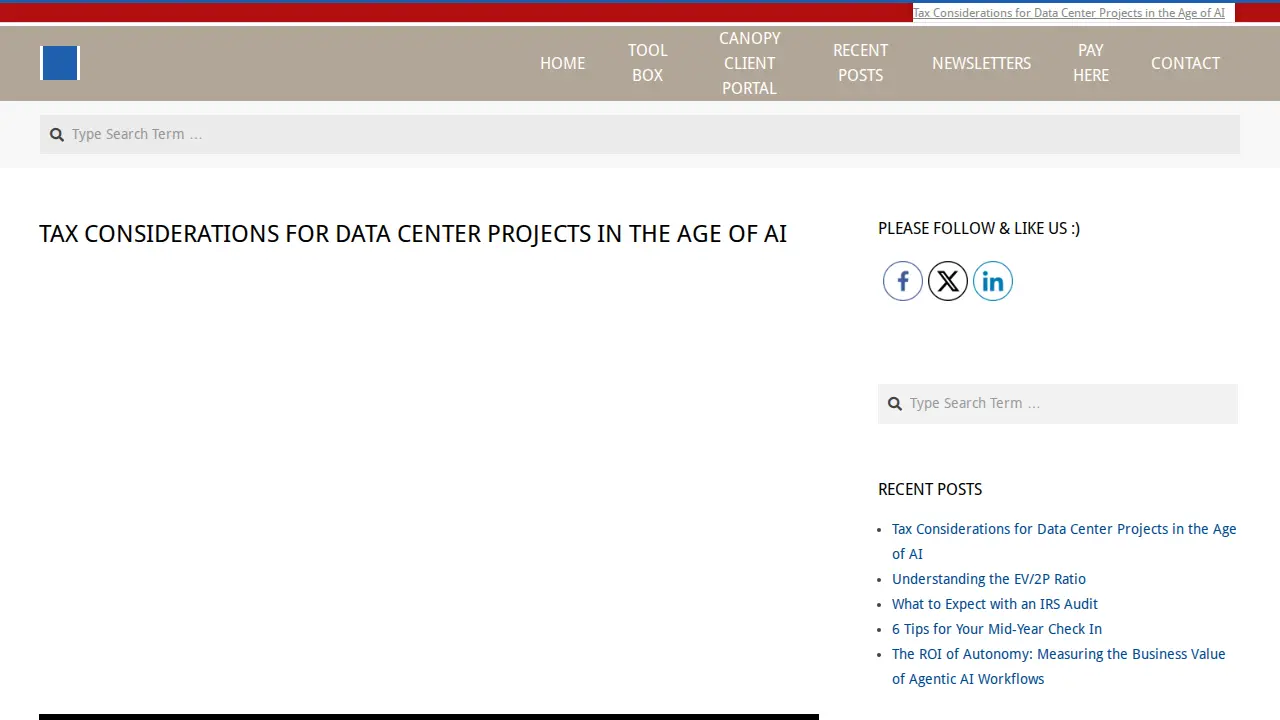
Task: Go to the Home menu item
Action: coord(562,63)
